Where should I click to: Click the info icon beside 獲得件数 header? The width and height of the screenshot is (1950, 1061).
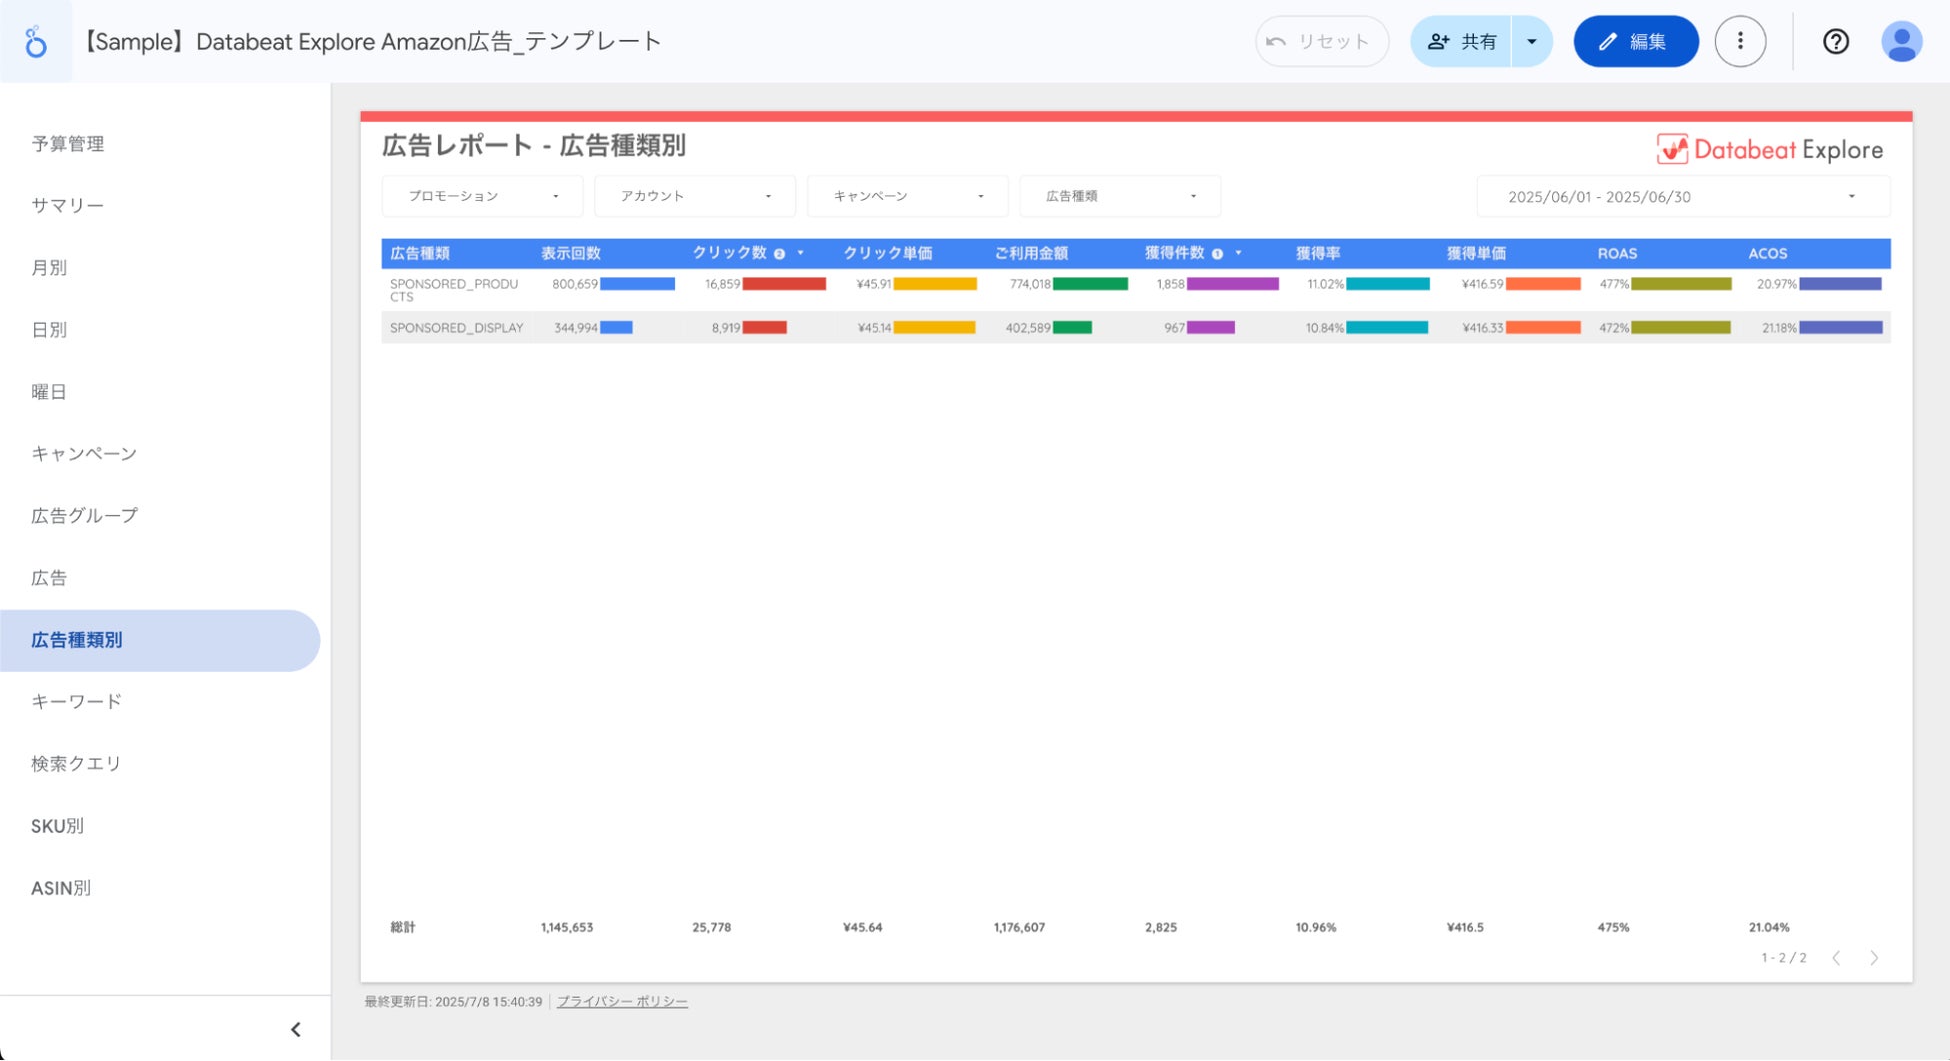(1217, 254)
